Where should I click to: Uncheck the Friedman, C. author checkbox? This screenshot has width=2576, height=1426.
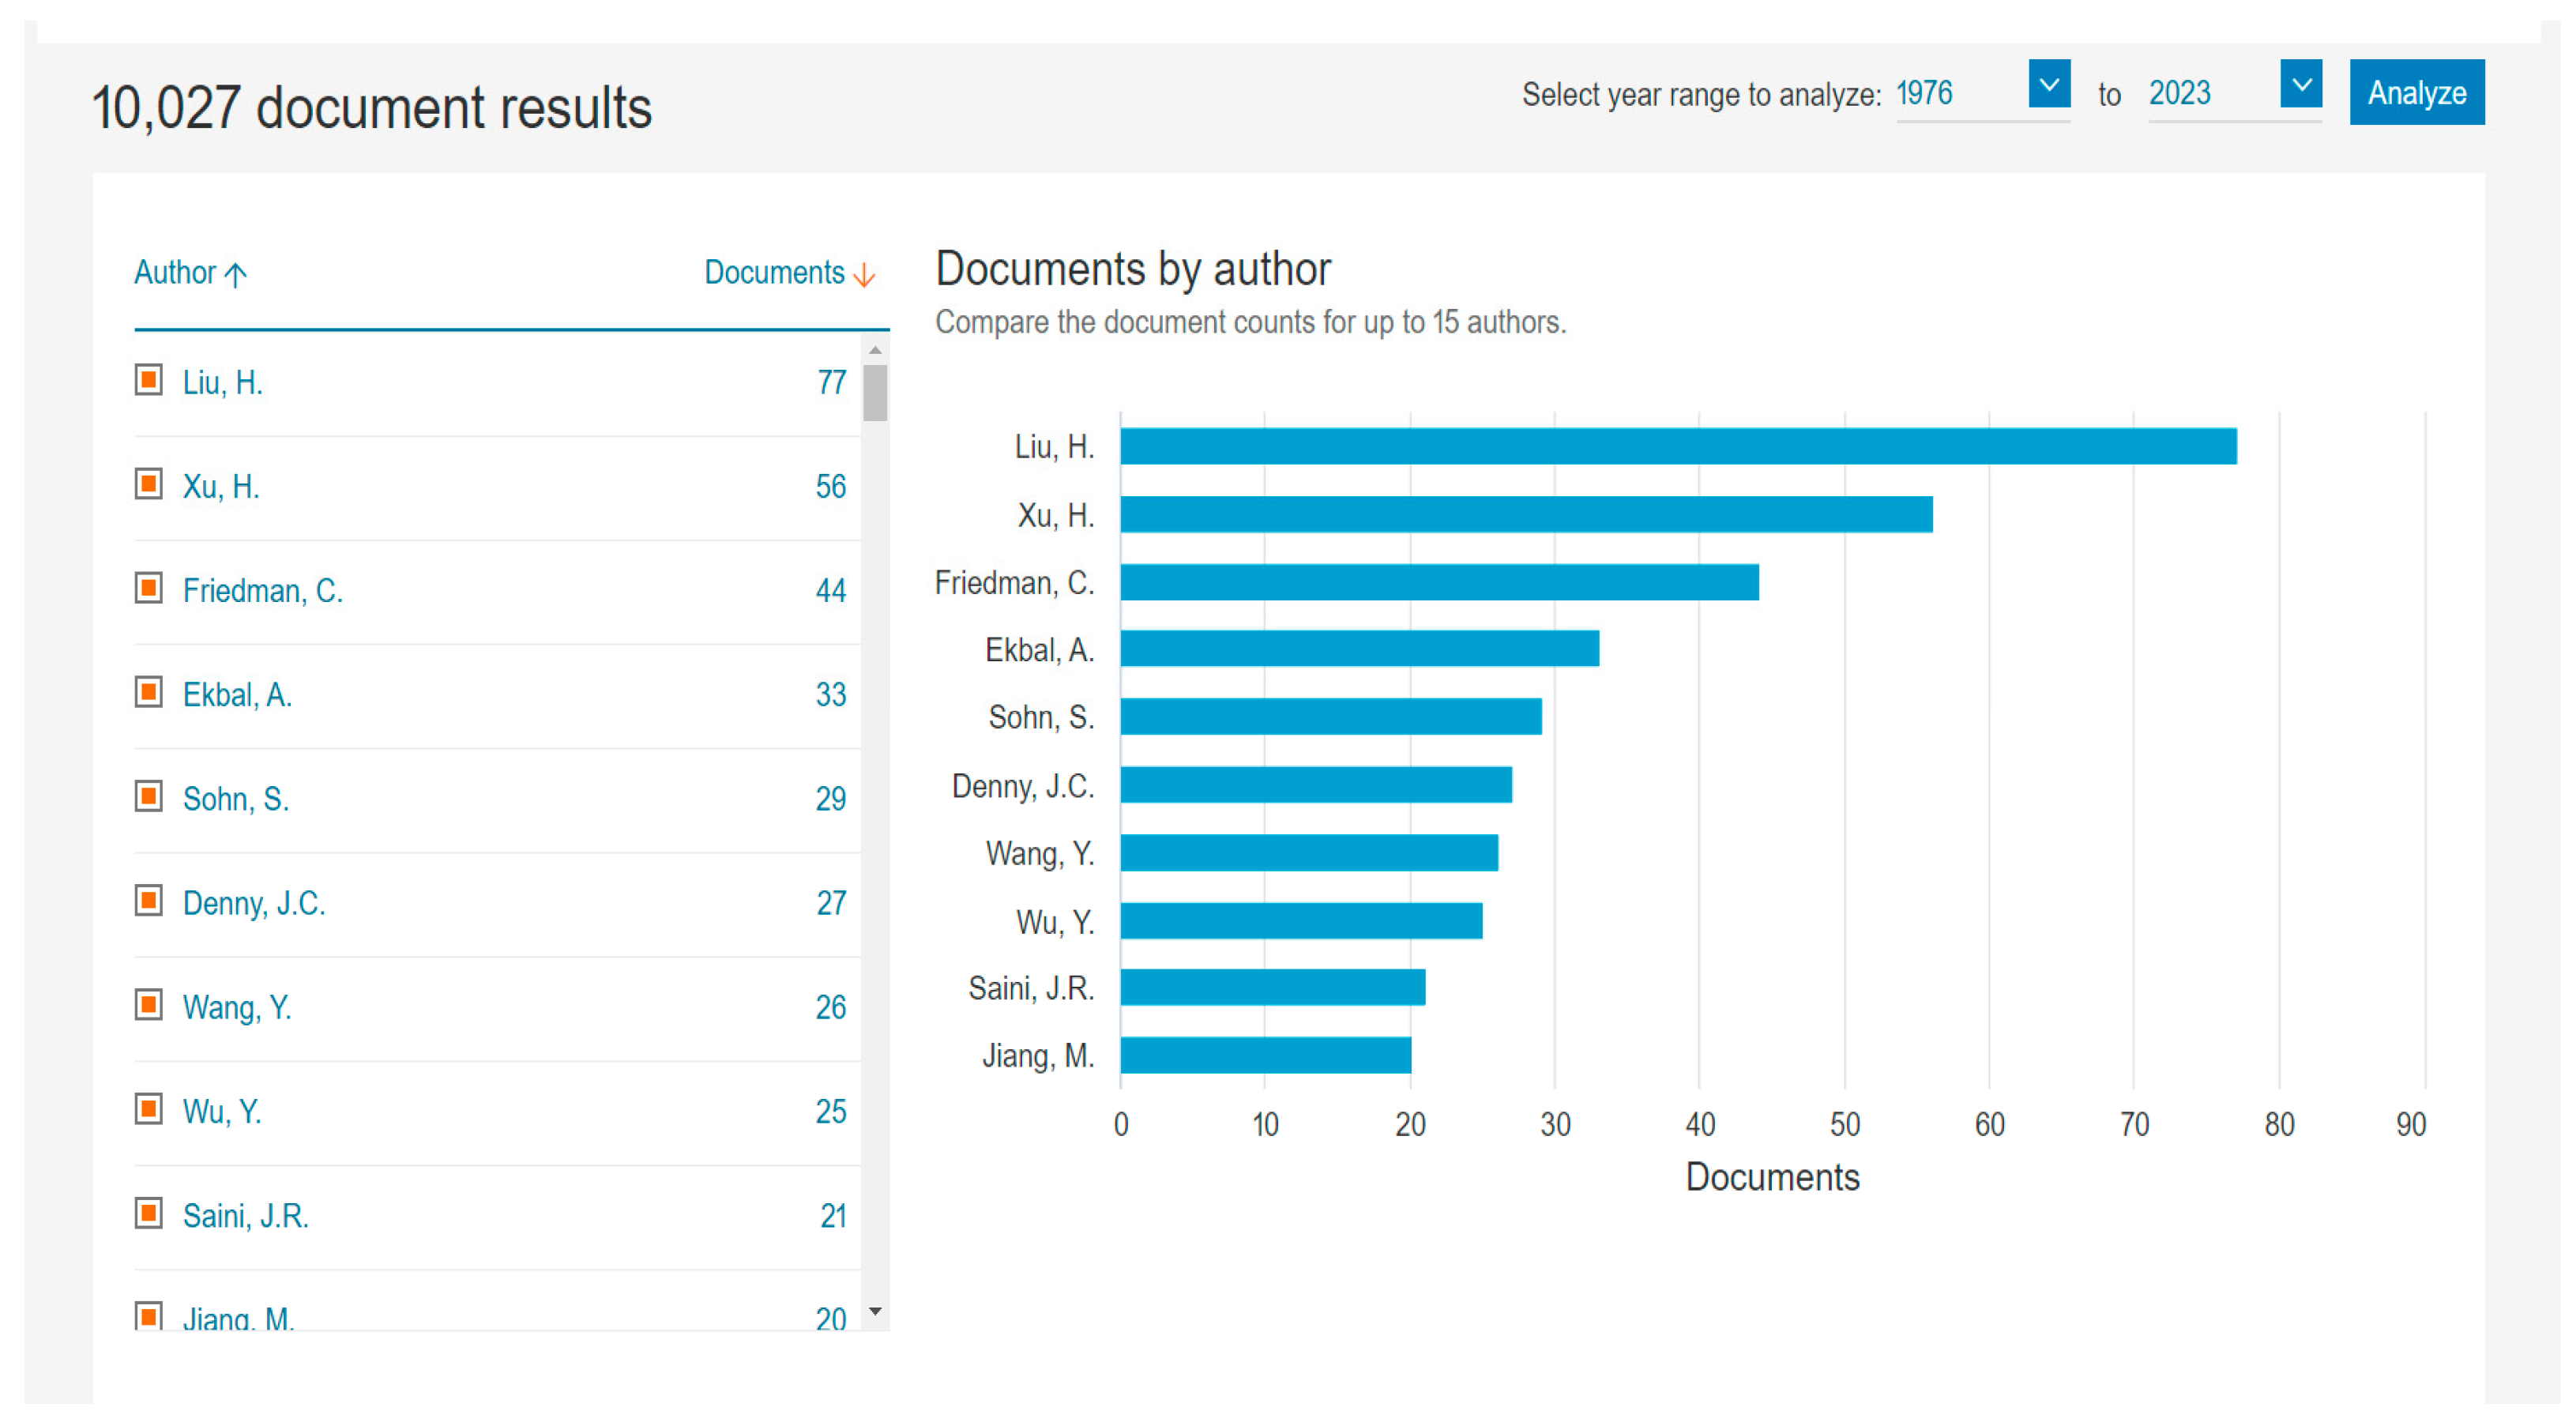coord(149,589)
